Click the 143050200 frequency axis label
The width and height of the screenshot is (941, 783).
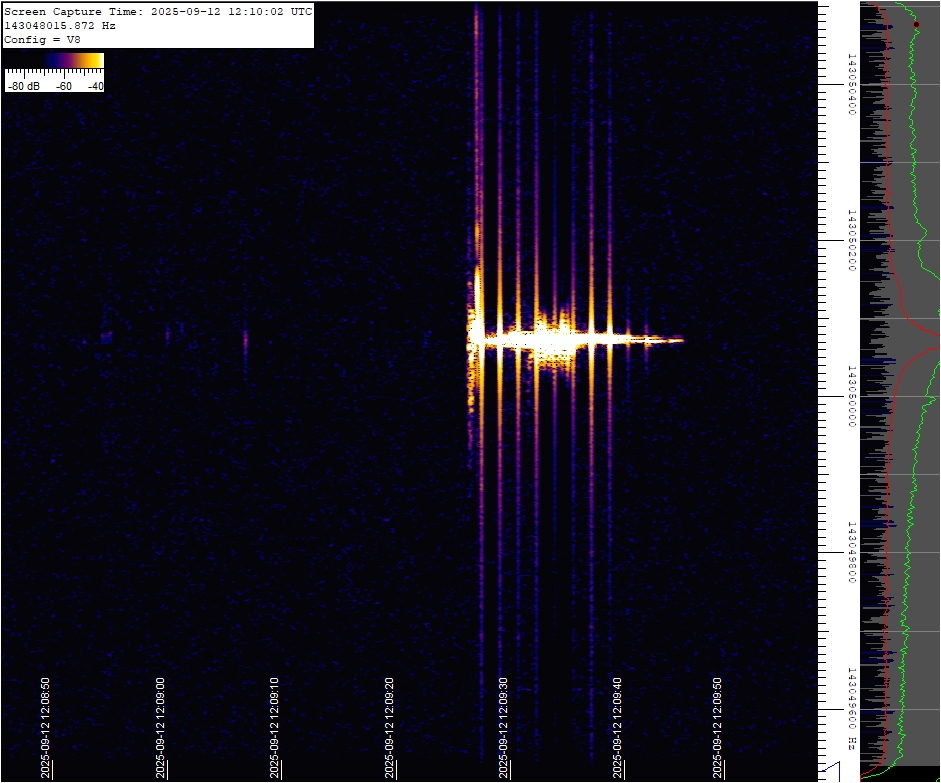click(851, 240)
